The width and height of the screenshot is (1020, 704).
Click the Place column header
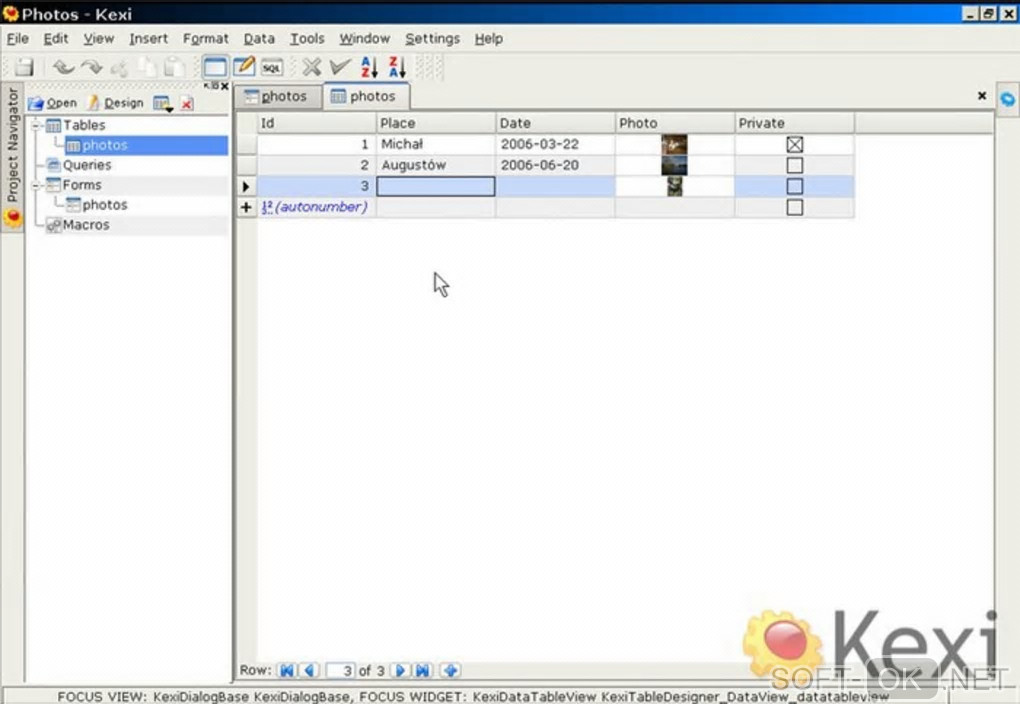coord(436,123)
